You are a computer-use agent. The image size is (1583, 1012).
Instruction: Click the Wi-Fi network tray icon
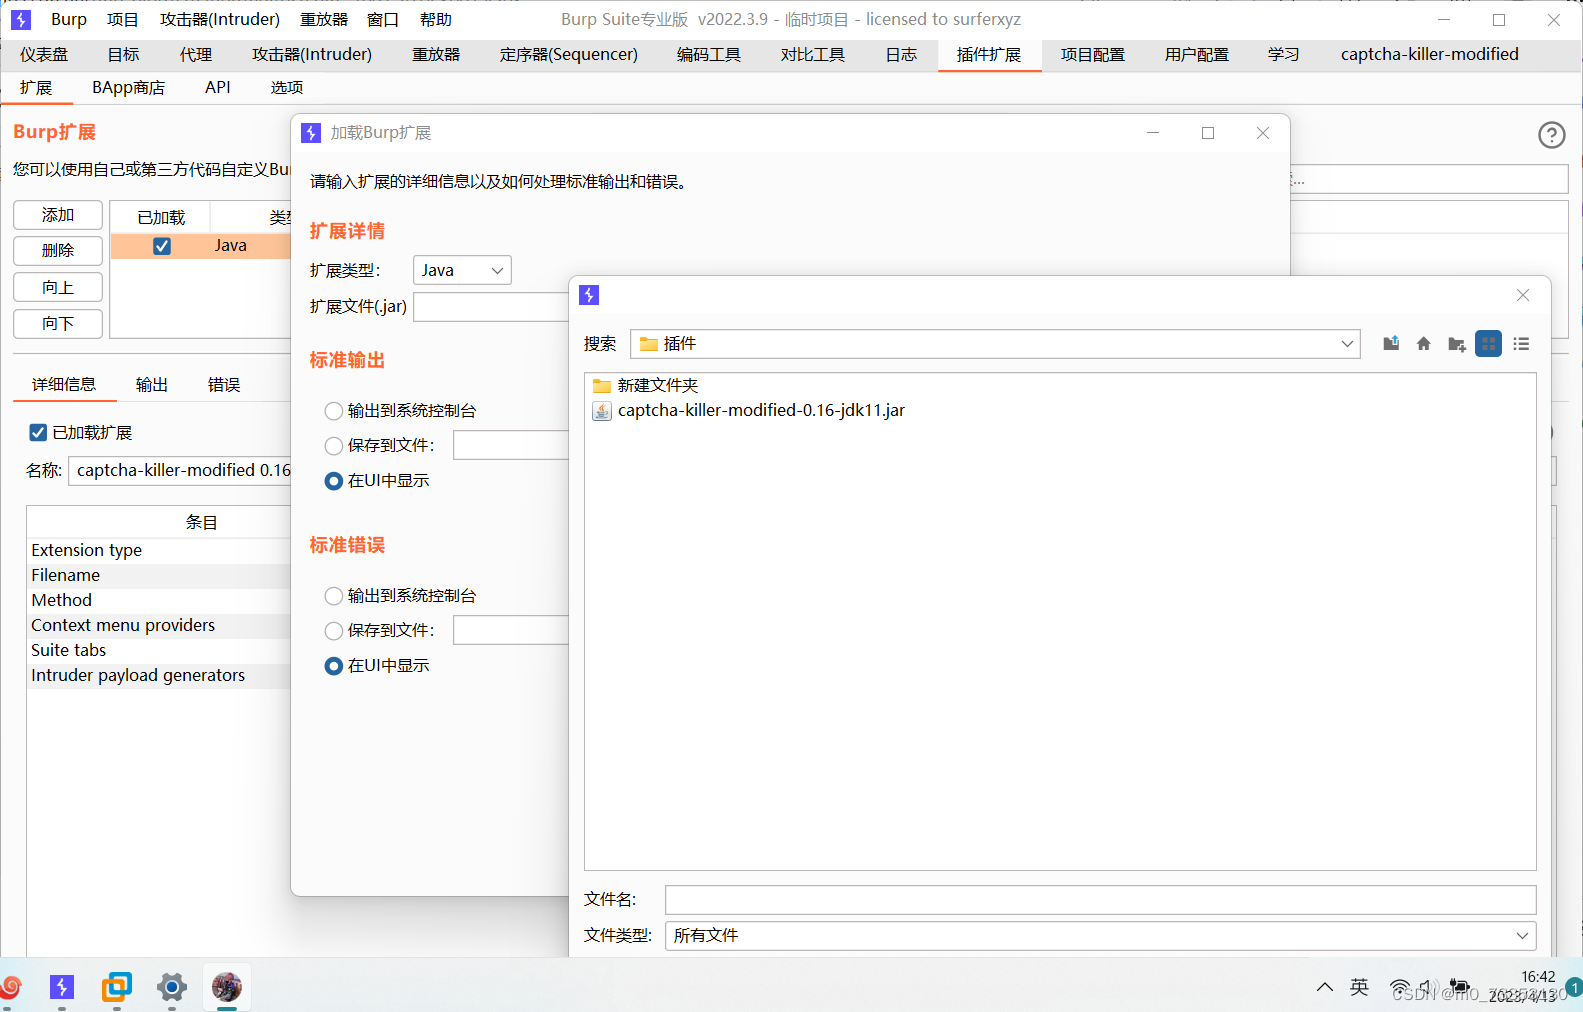click(1400, 988)
